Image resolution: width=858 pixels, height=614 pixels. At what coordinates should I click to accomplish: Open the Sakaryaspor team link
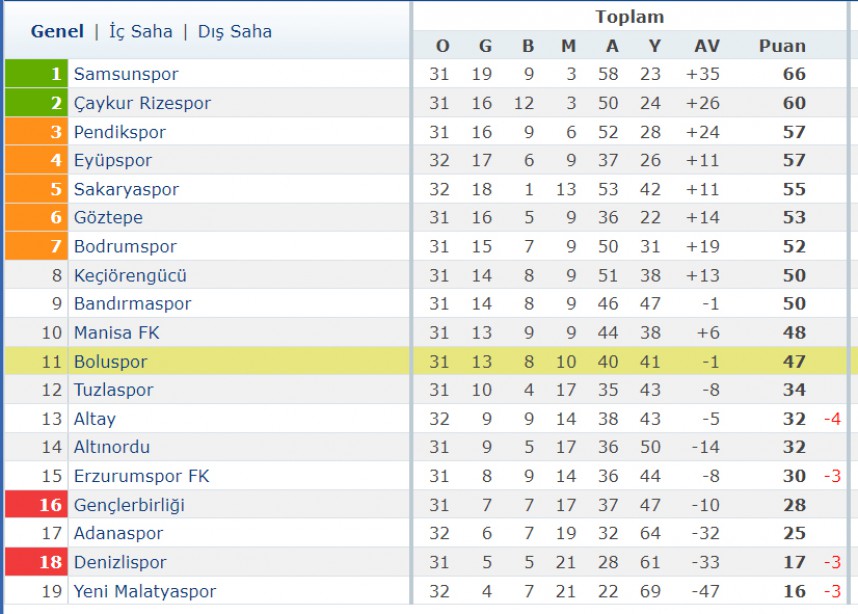pyautogui.click(x=126, y=189)
